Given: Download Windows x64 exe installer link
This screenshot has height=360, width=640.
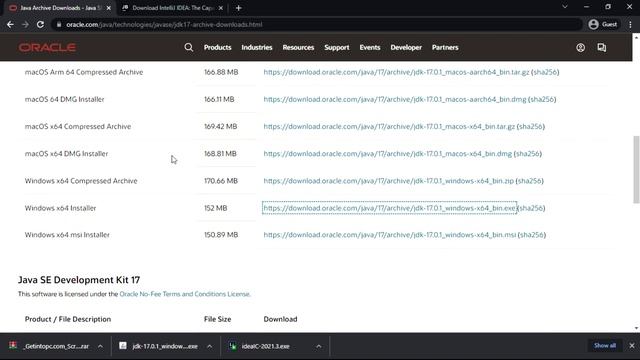Looking at the screenshot, I should pyautogui.click(x=389, y=208).
